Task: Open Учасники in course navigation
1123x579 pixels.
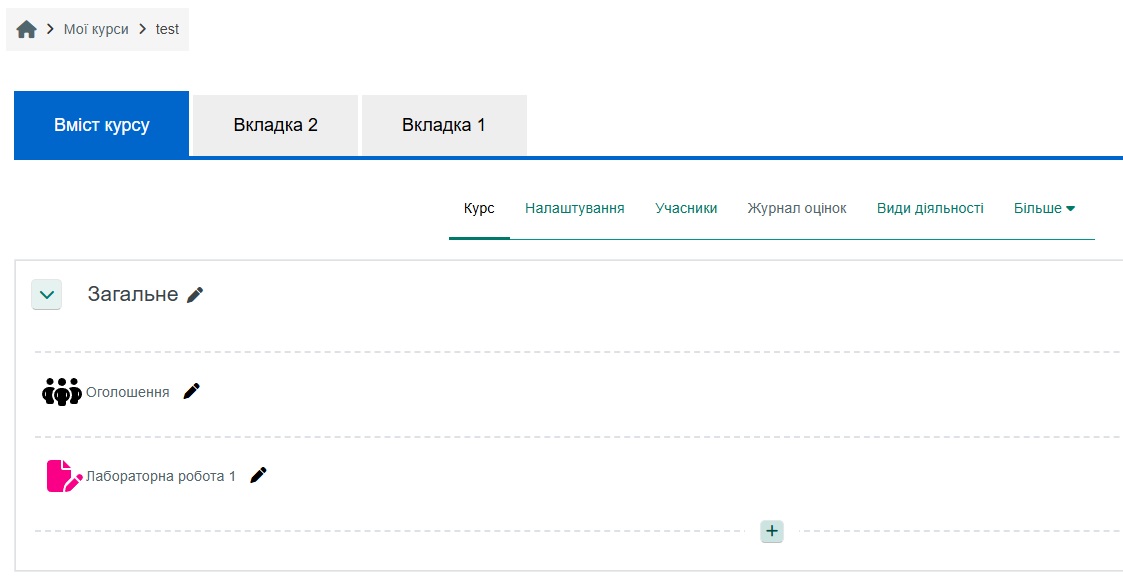Action: coord(686,208)
